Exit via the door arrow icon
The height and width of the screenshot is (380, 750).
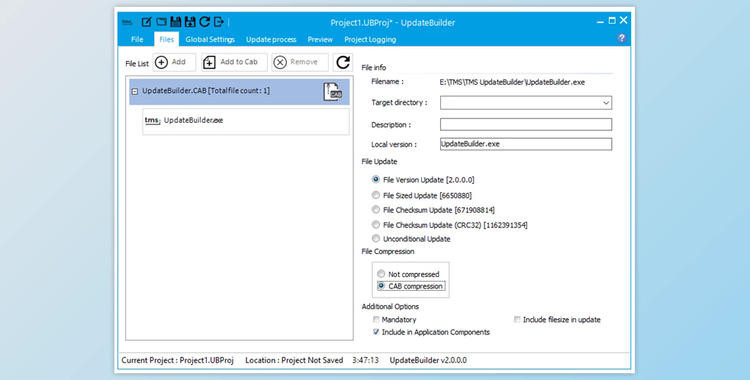[x=219, y=22]
